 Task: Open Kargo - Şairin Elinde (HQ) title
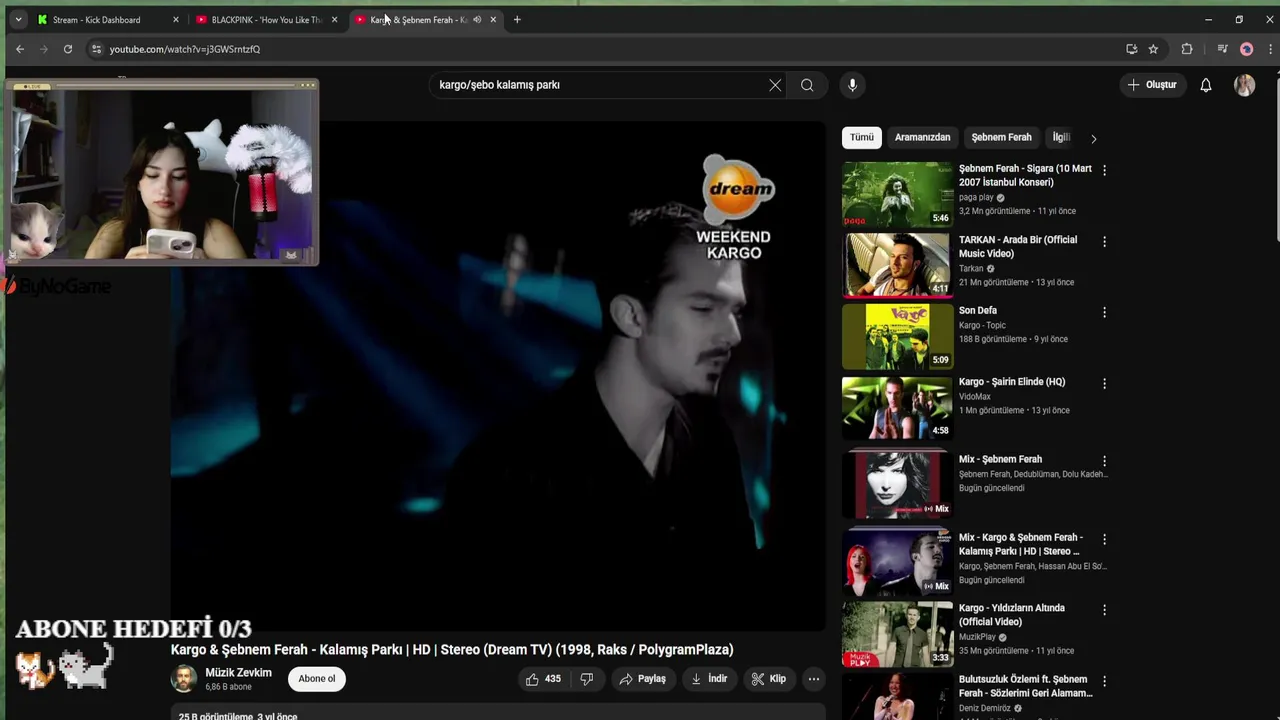click(x=1012, y=382)
